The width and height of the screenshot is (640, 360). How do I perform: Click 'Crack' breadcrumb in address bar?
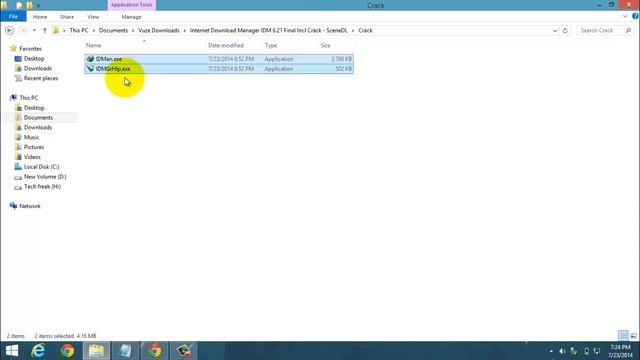(x=365, y=31)
